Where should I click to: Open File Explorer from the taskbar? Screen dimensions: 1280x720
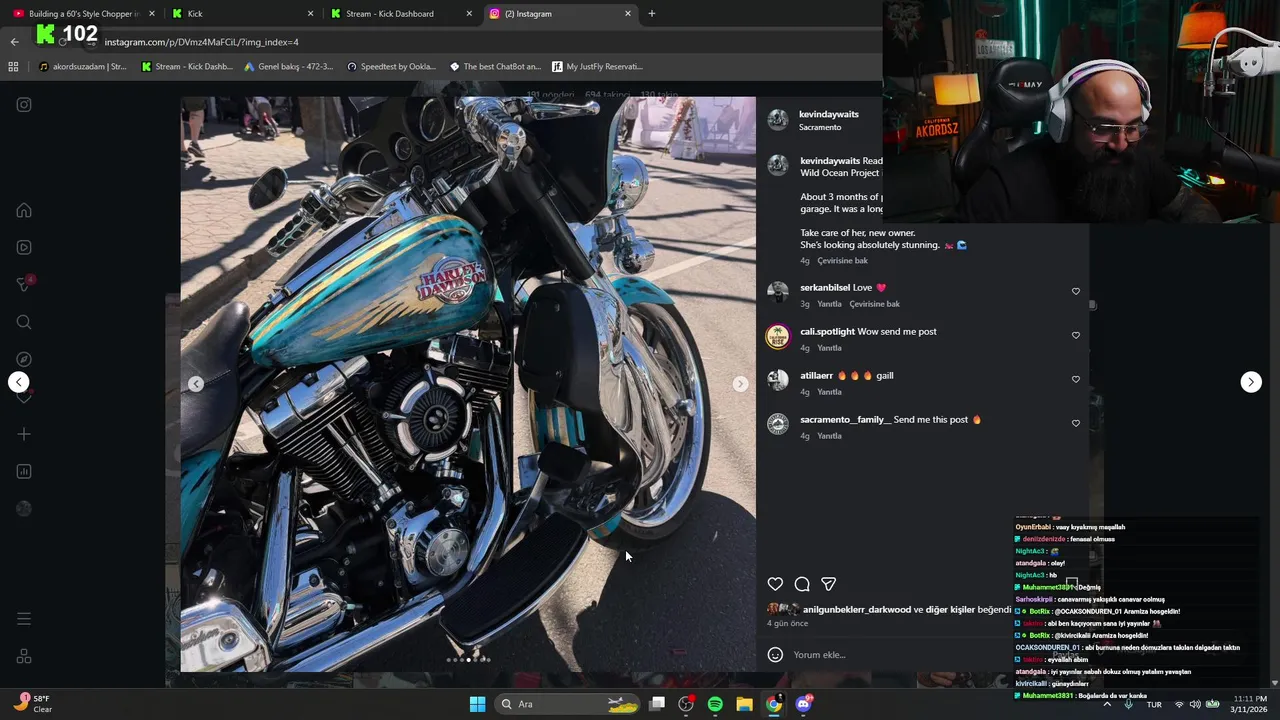pos(744,704)
